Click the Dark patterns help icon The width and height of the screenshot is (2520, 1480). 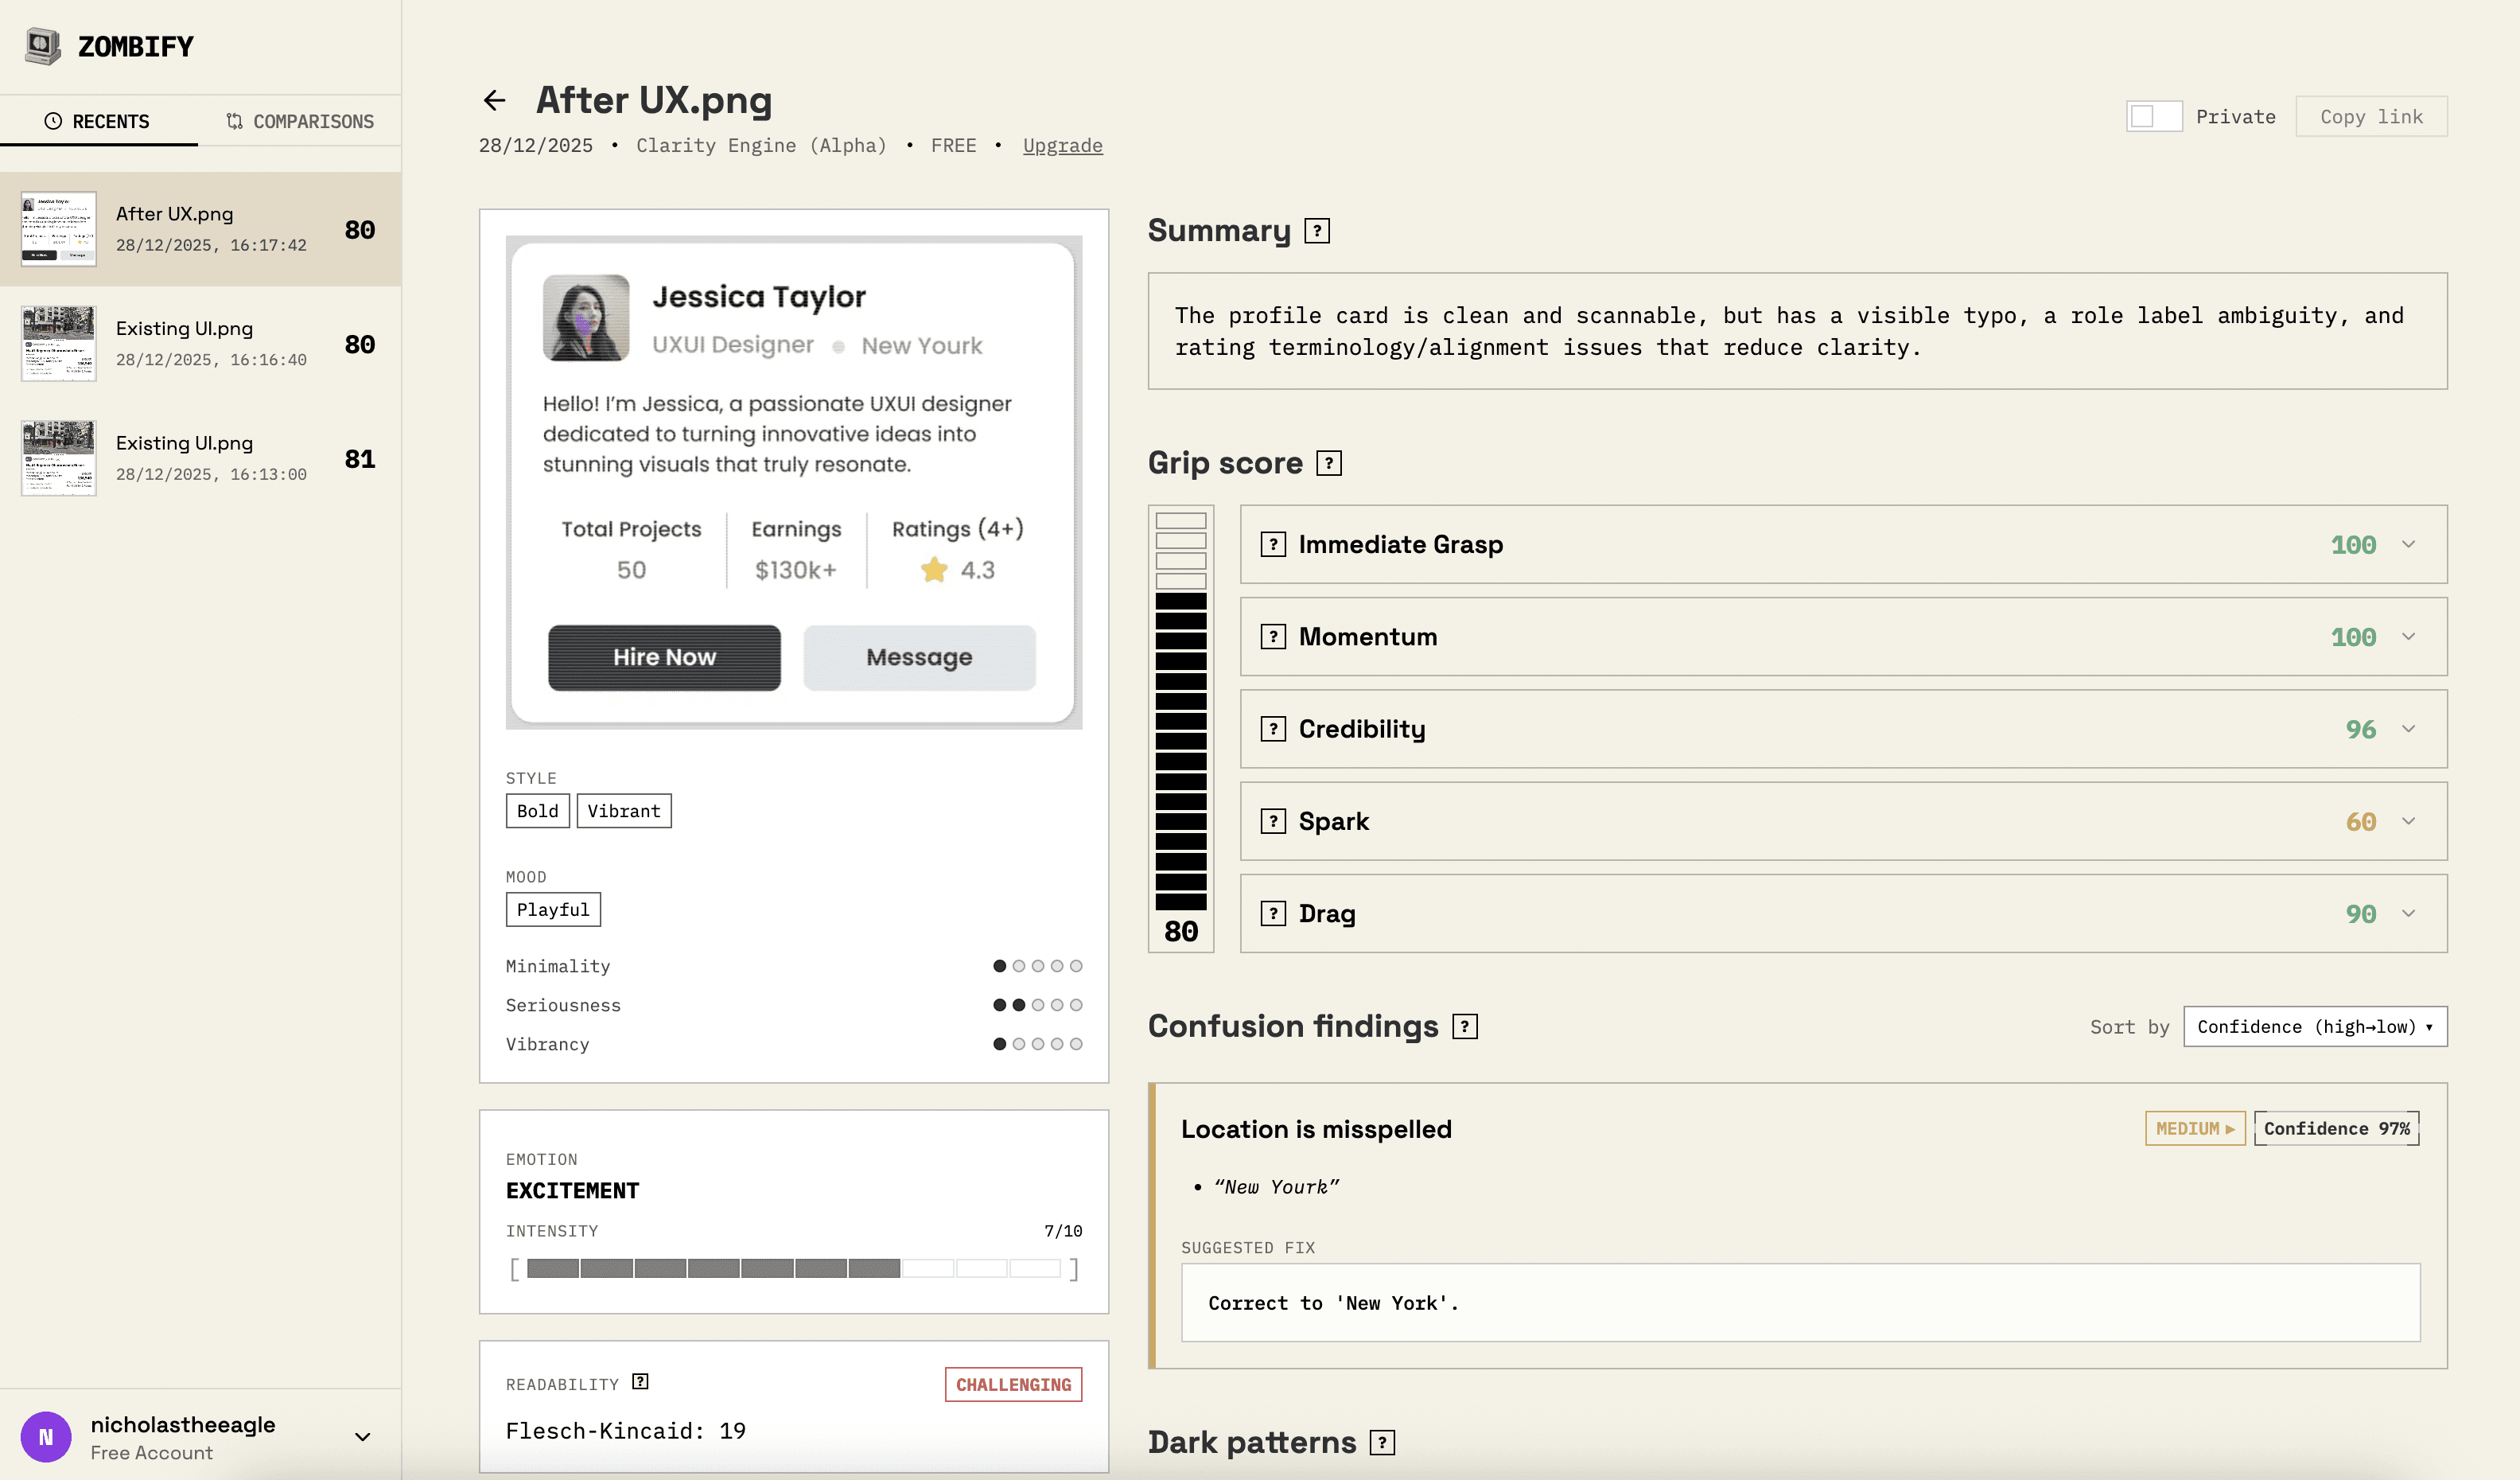coord(1381,1442)
